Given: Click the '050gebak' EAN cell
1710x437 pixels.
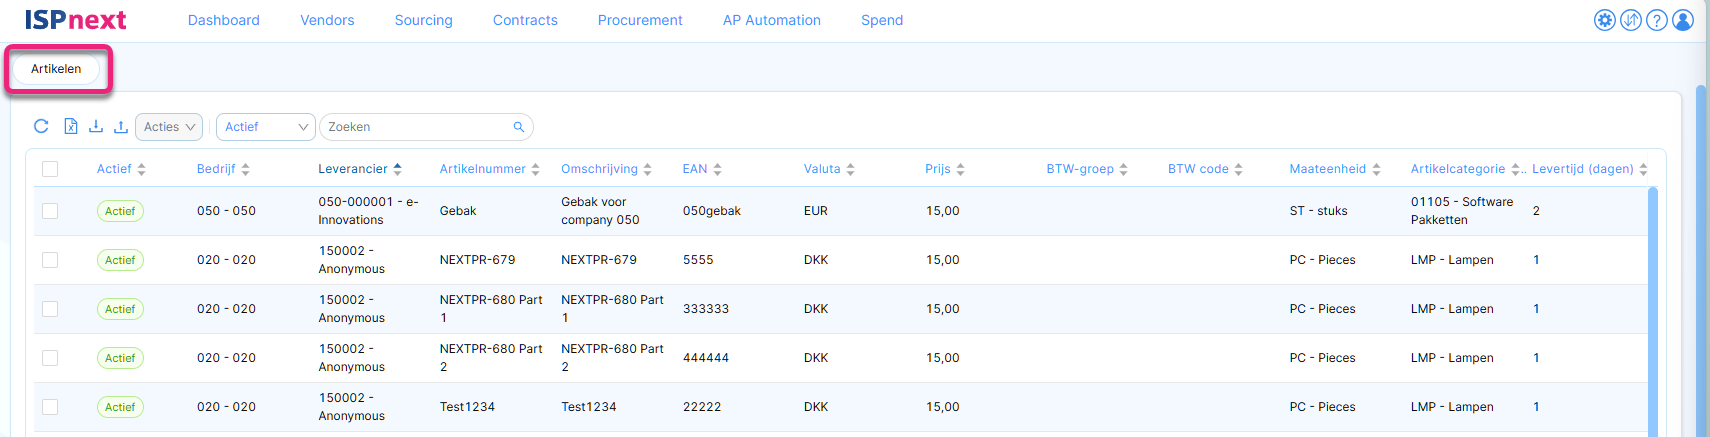Looking at the screenshot, I should [x=712, y=211].
